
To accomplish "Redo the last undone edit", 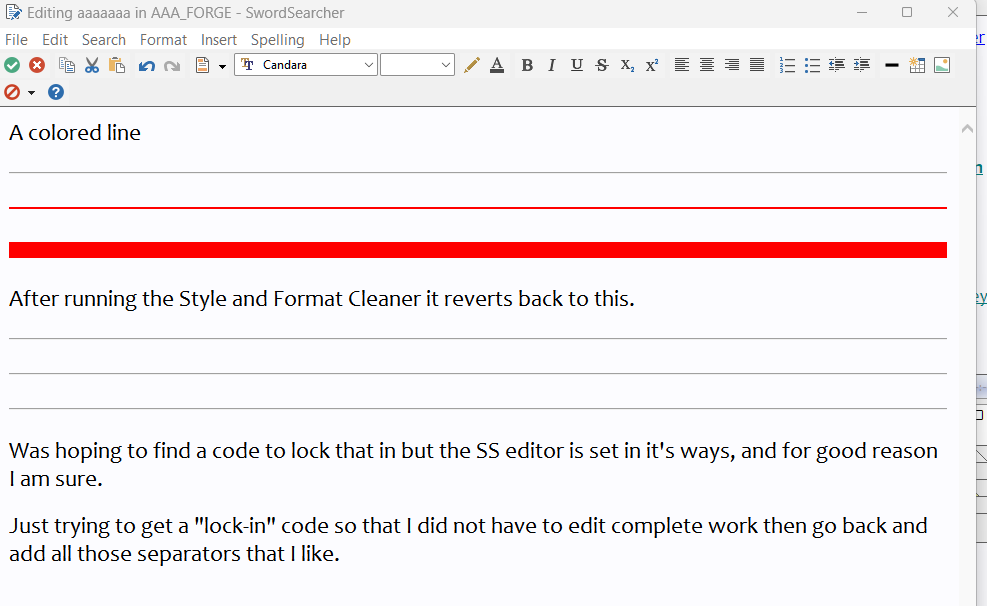I will coord(172,66).
